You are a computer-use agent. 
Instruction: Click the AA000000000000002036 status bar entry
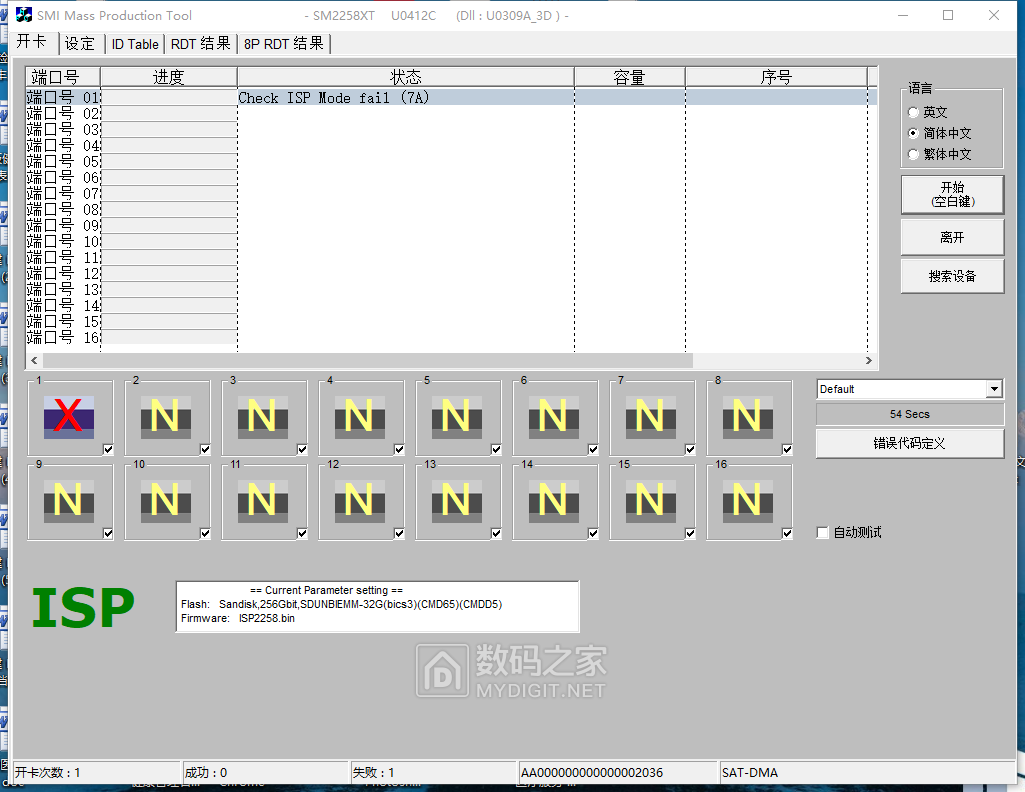[x=592, y=772]
